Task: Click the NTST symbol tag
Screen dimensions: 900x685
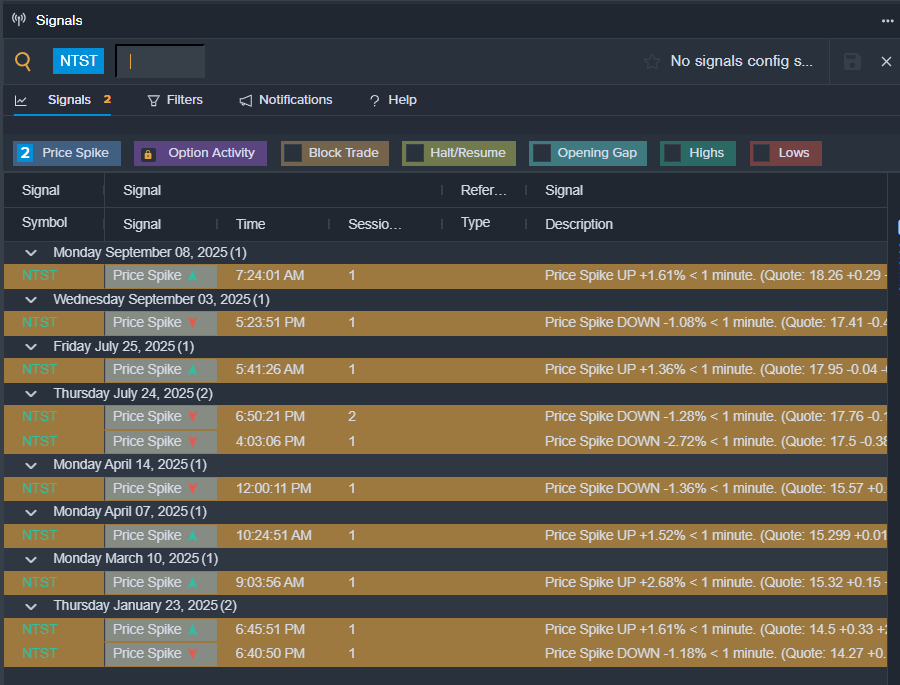Action: [79, 61]
